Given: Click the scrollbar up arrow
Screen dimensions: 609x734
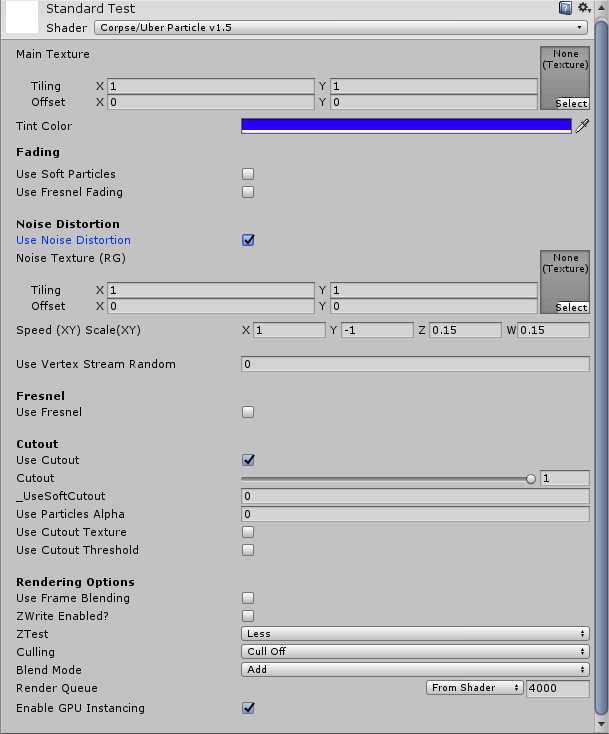Looking at the screenshot, I should (601, 7).
